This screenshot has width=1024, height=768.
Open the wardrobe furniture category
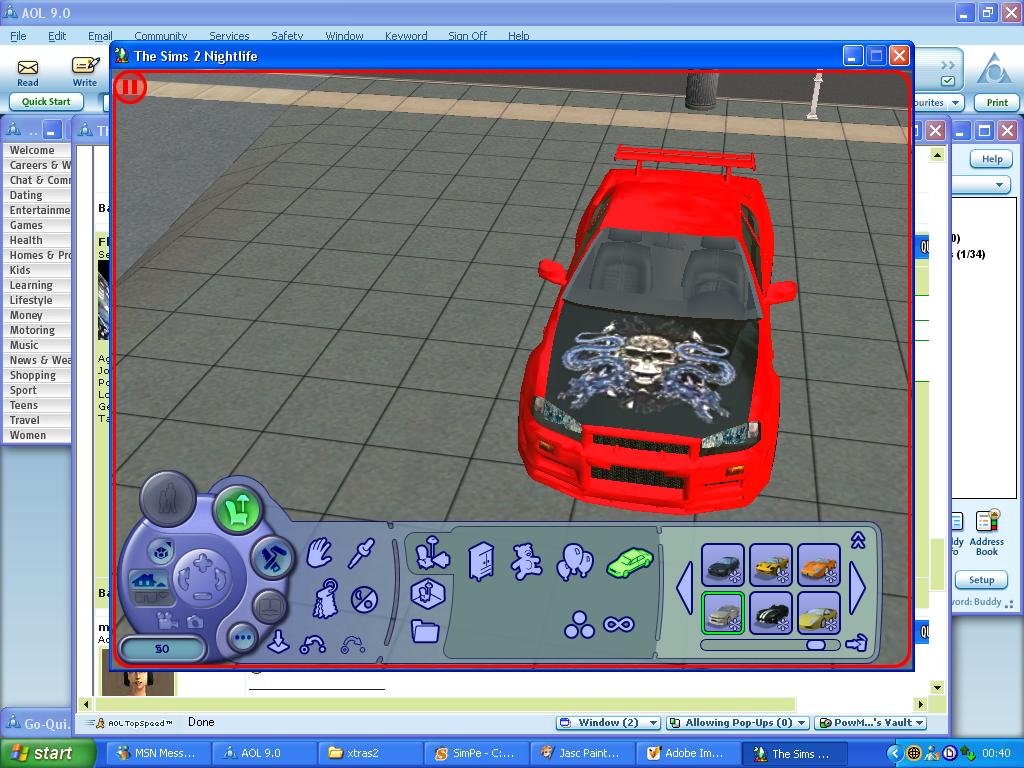tap(481, 562)
